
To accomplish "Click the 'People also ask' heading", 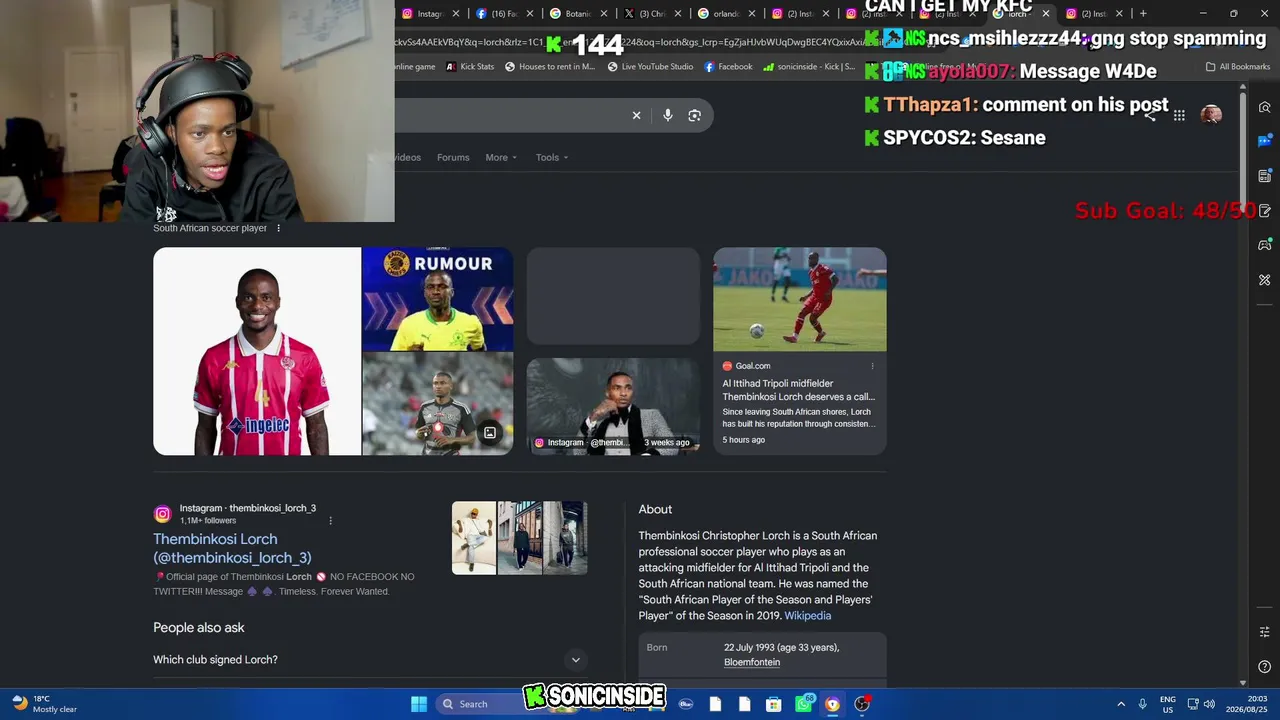I will tap(199, 628).
